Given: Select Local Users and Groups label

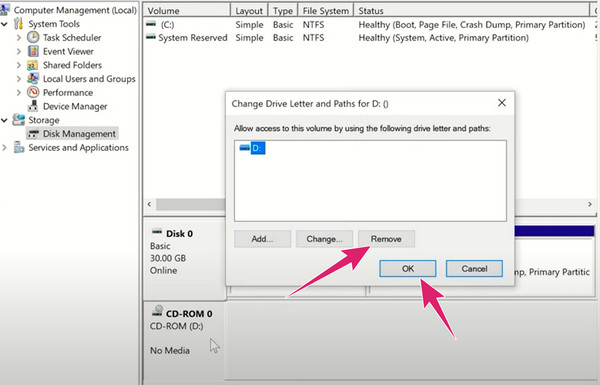Looking at the screenshot, I should (x=89, y=79).
